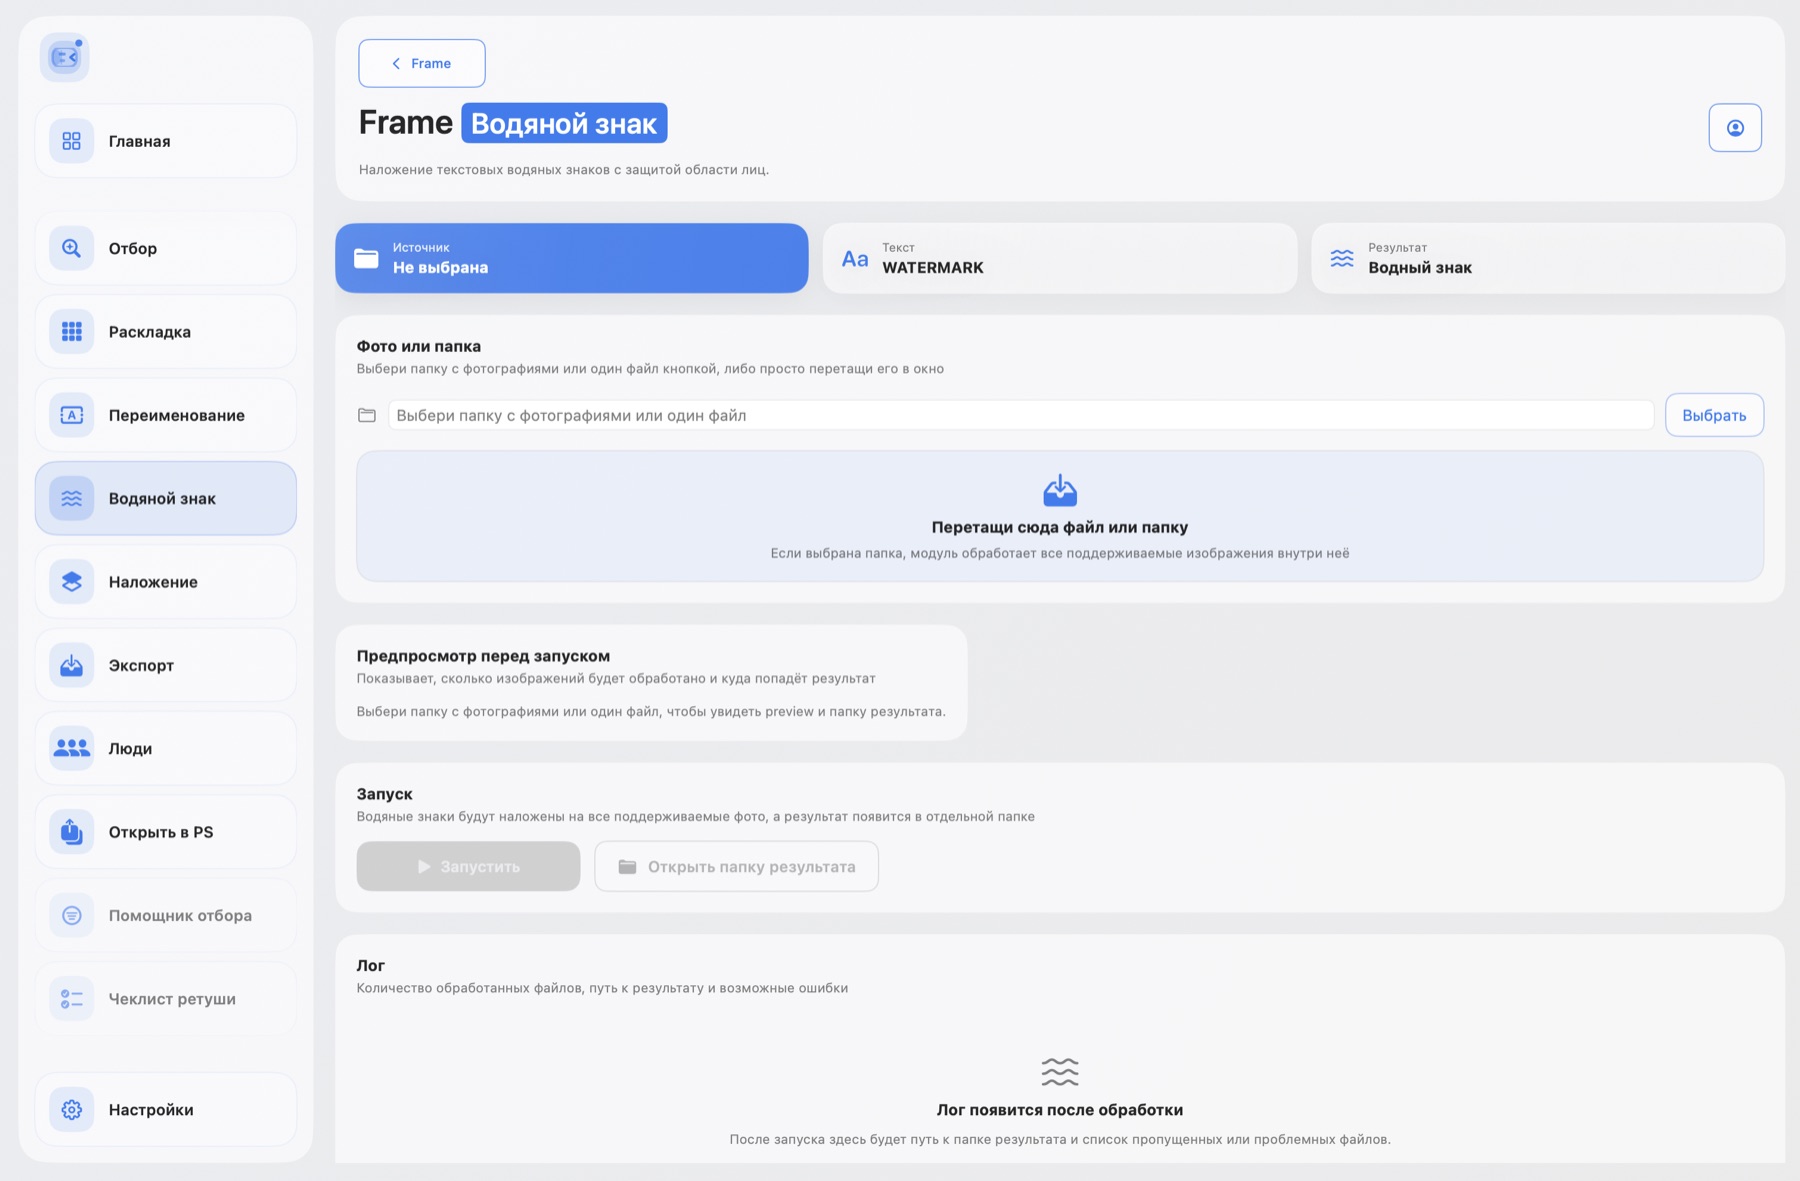Open the Переименование section
The image size is (1800, 1181).
(166, 415)
